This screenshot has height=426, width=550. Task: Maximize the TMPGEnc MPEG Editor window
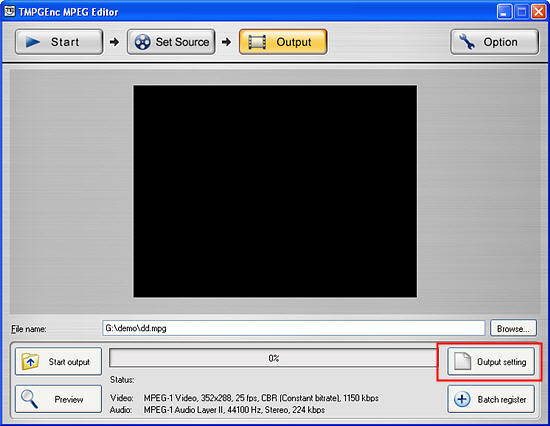point(521,12)
